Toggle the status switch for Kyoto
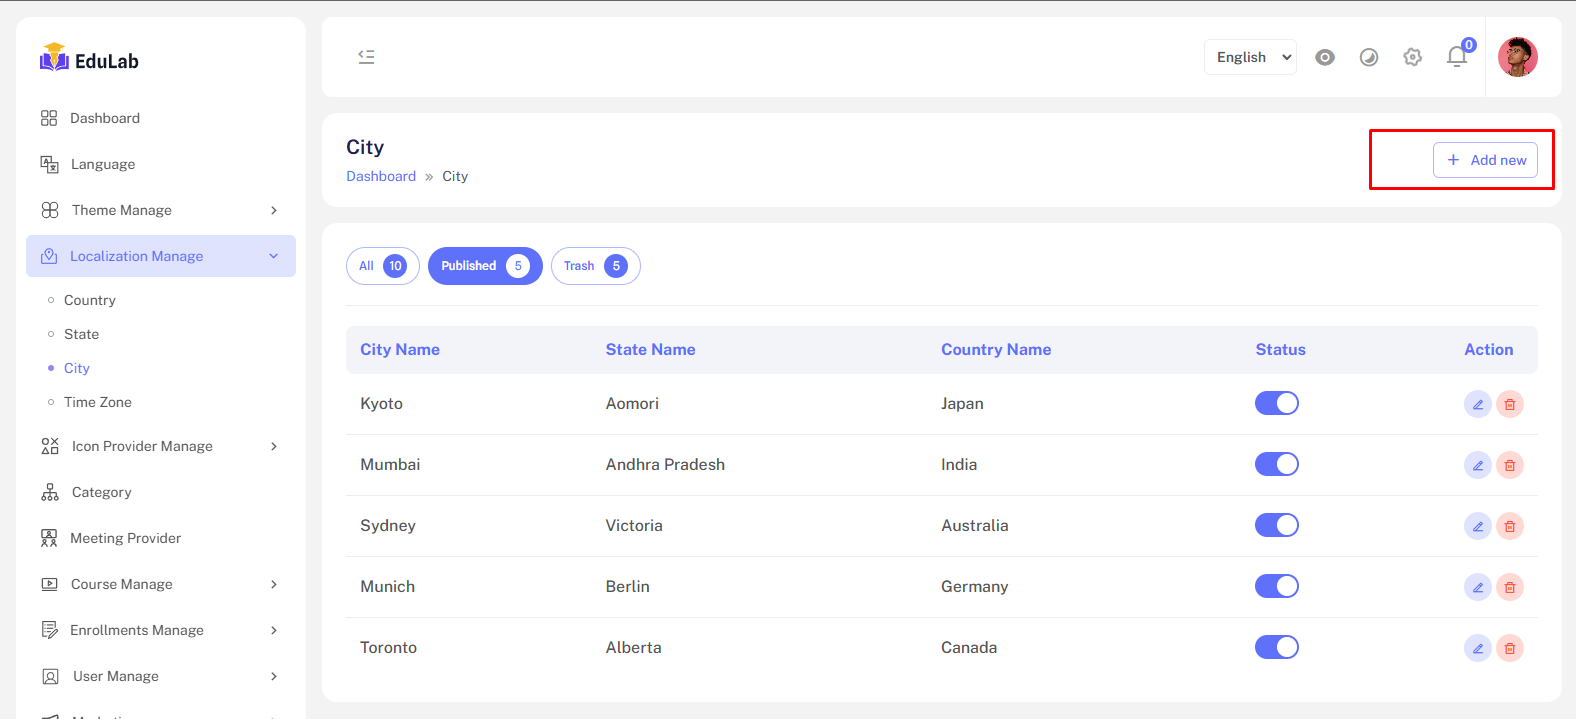This screenshot has width=1576, height=719. 1276,403
